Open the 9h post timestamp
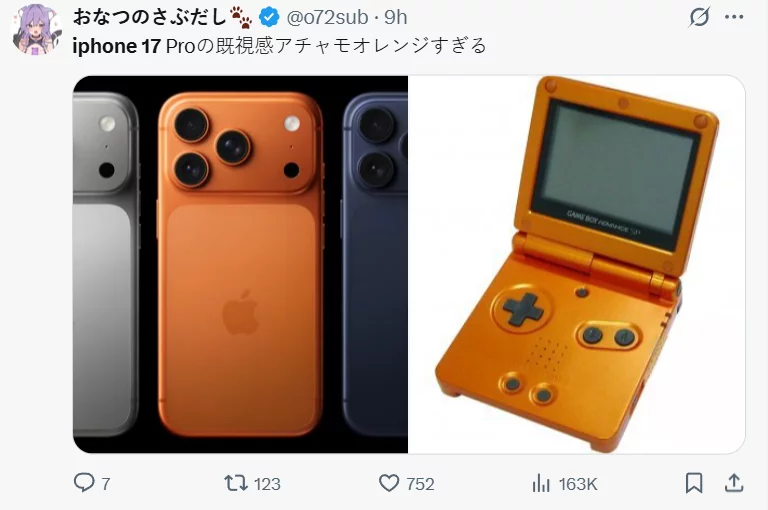Screen dimensions: 768x510 (395, 17)
